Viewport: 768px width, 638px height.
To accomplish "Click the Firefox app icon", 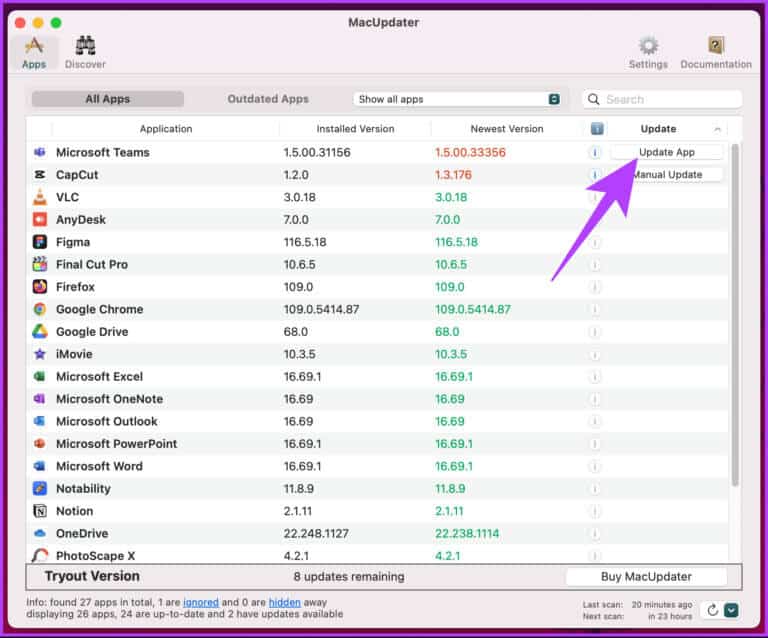I will [x=40, y=286].
